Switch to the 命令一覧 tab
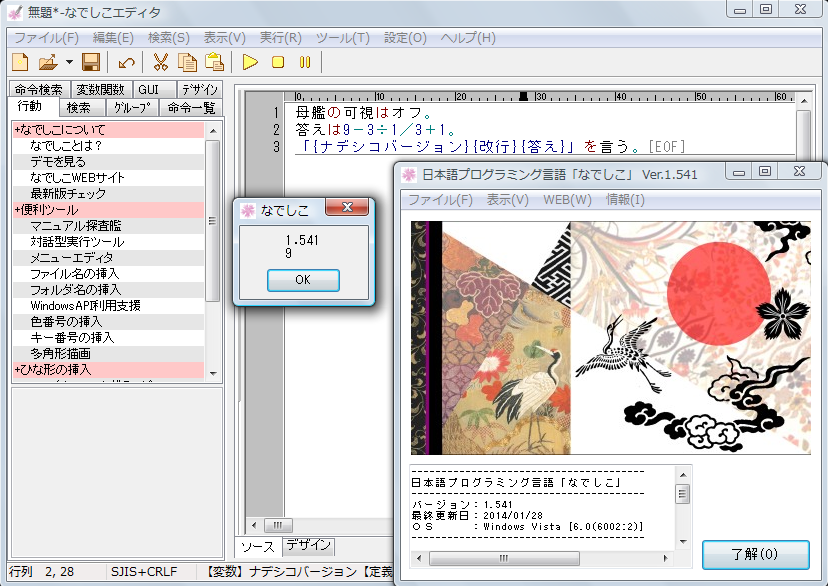 (x=191, y=108)
